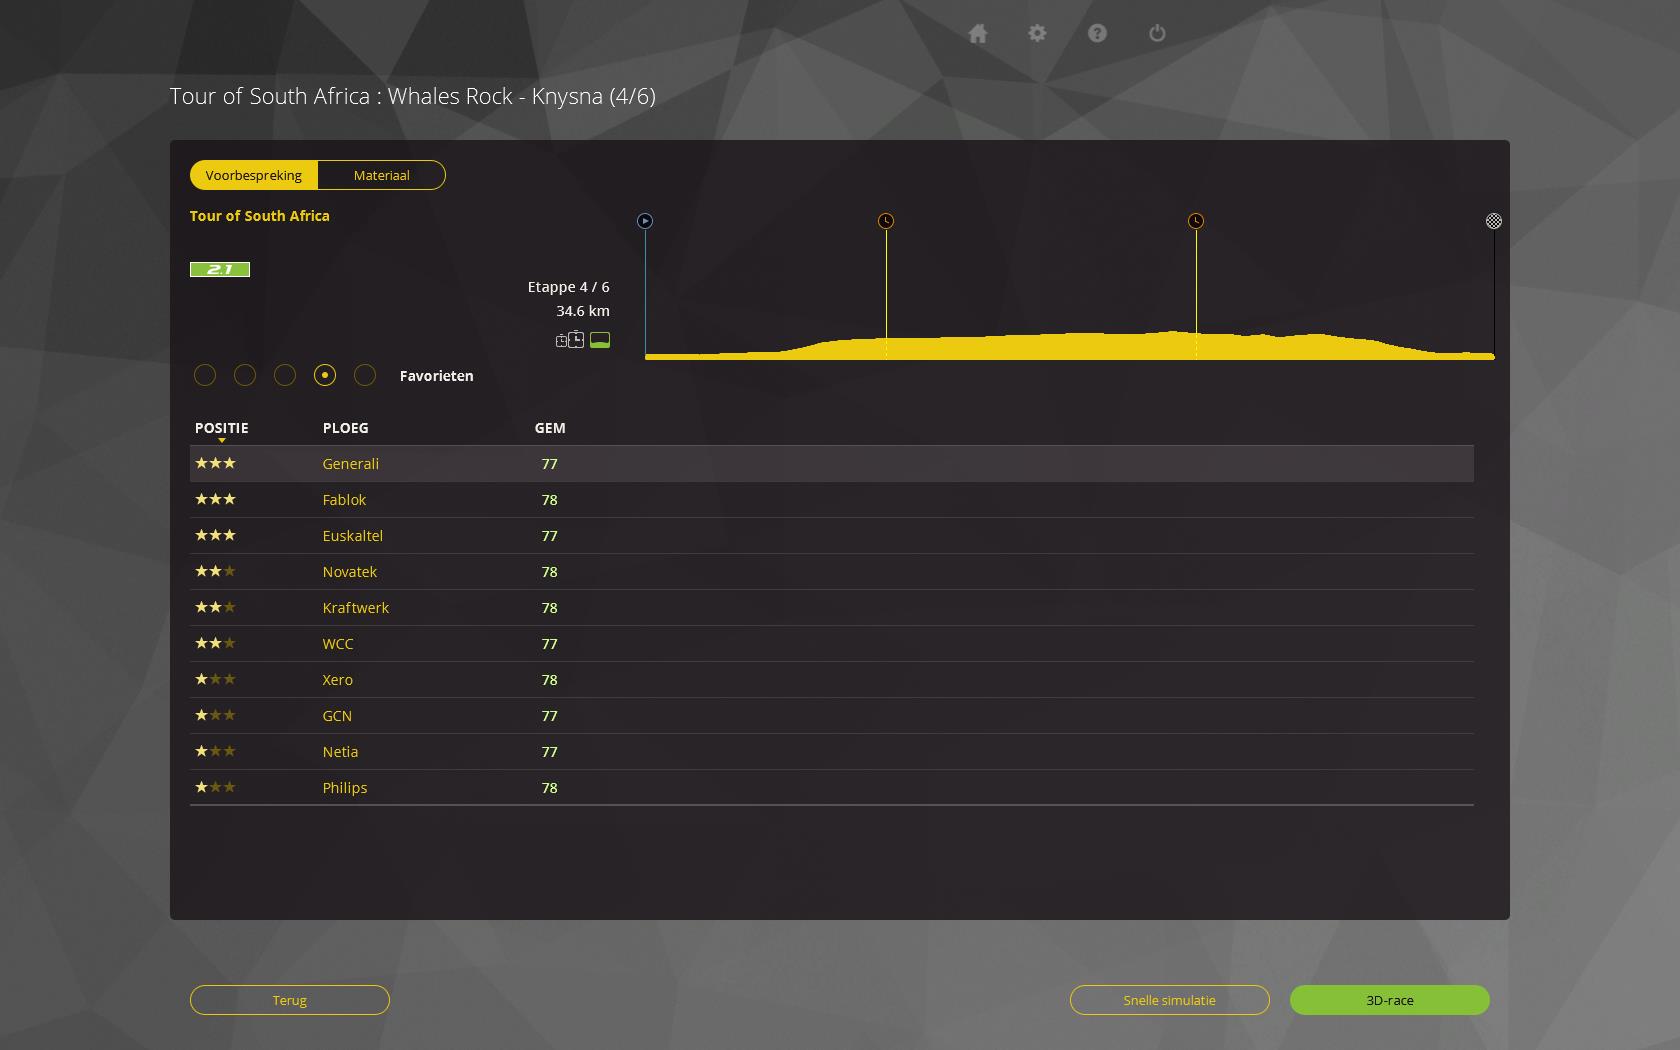
Task: Click the 34.6 km distance label
Action: (x=583, y=311)
